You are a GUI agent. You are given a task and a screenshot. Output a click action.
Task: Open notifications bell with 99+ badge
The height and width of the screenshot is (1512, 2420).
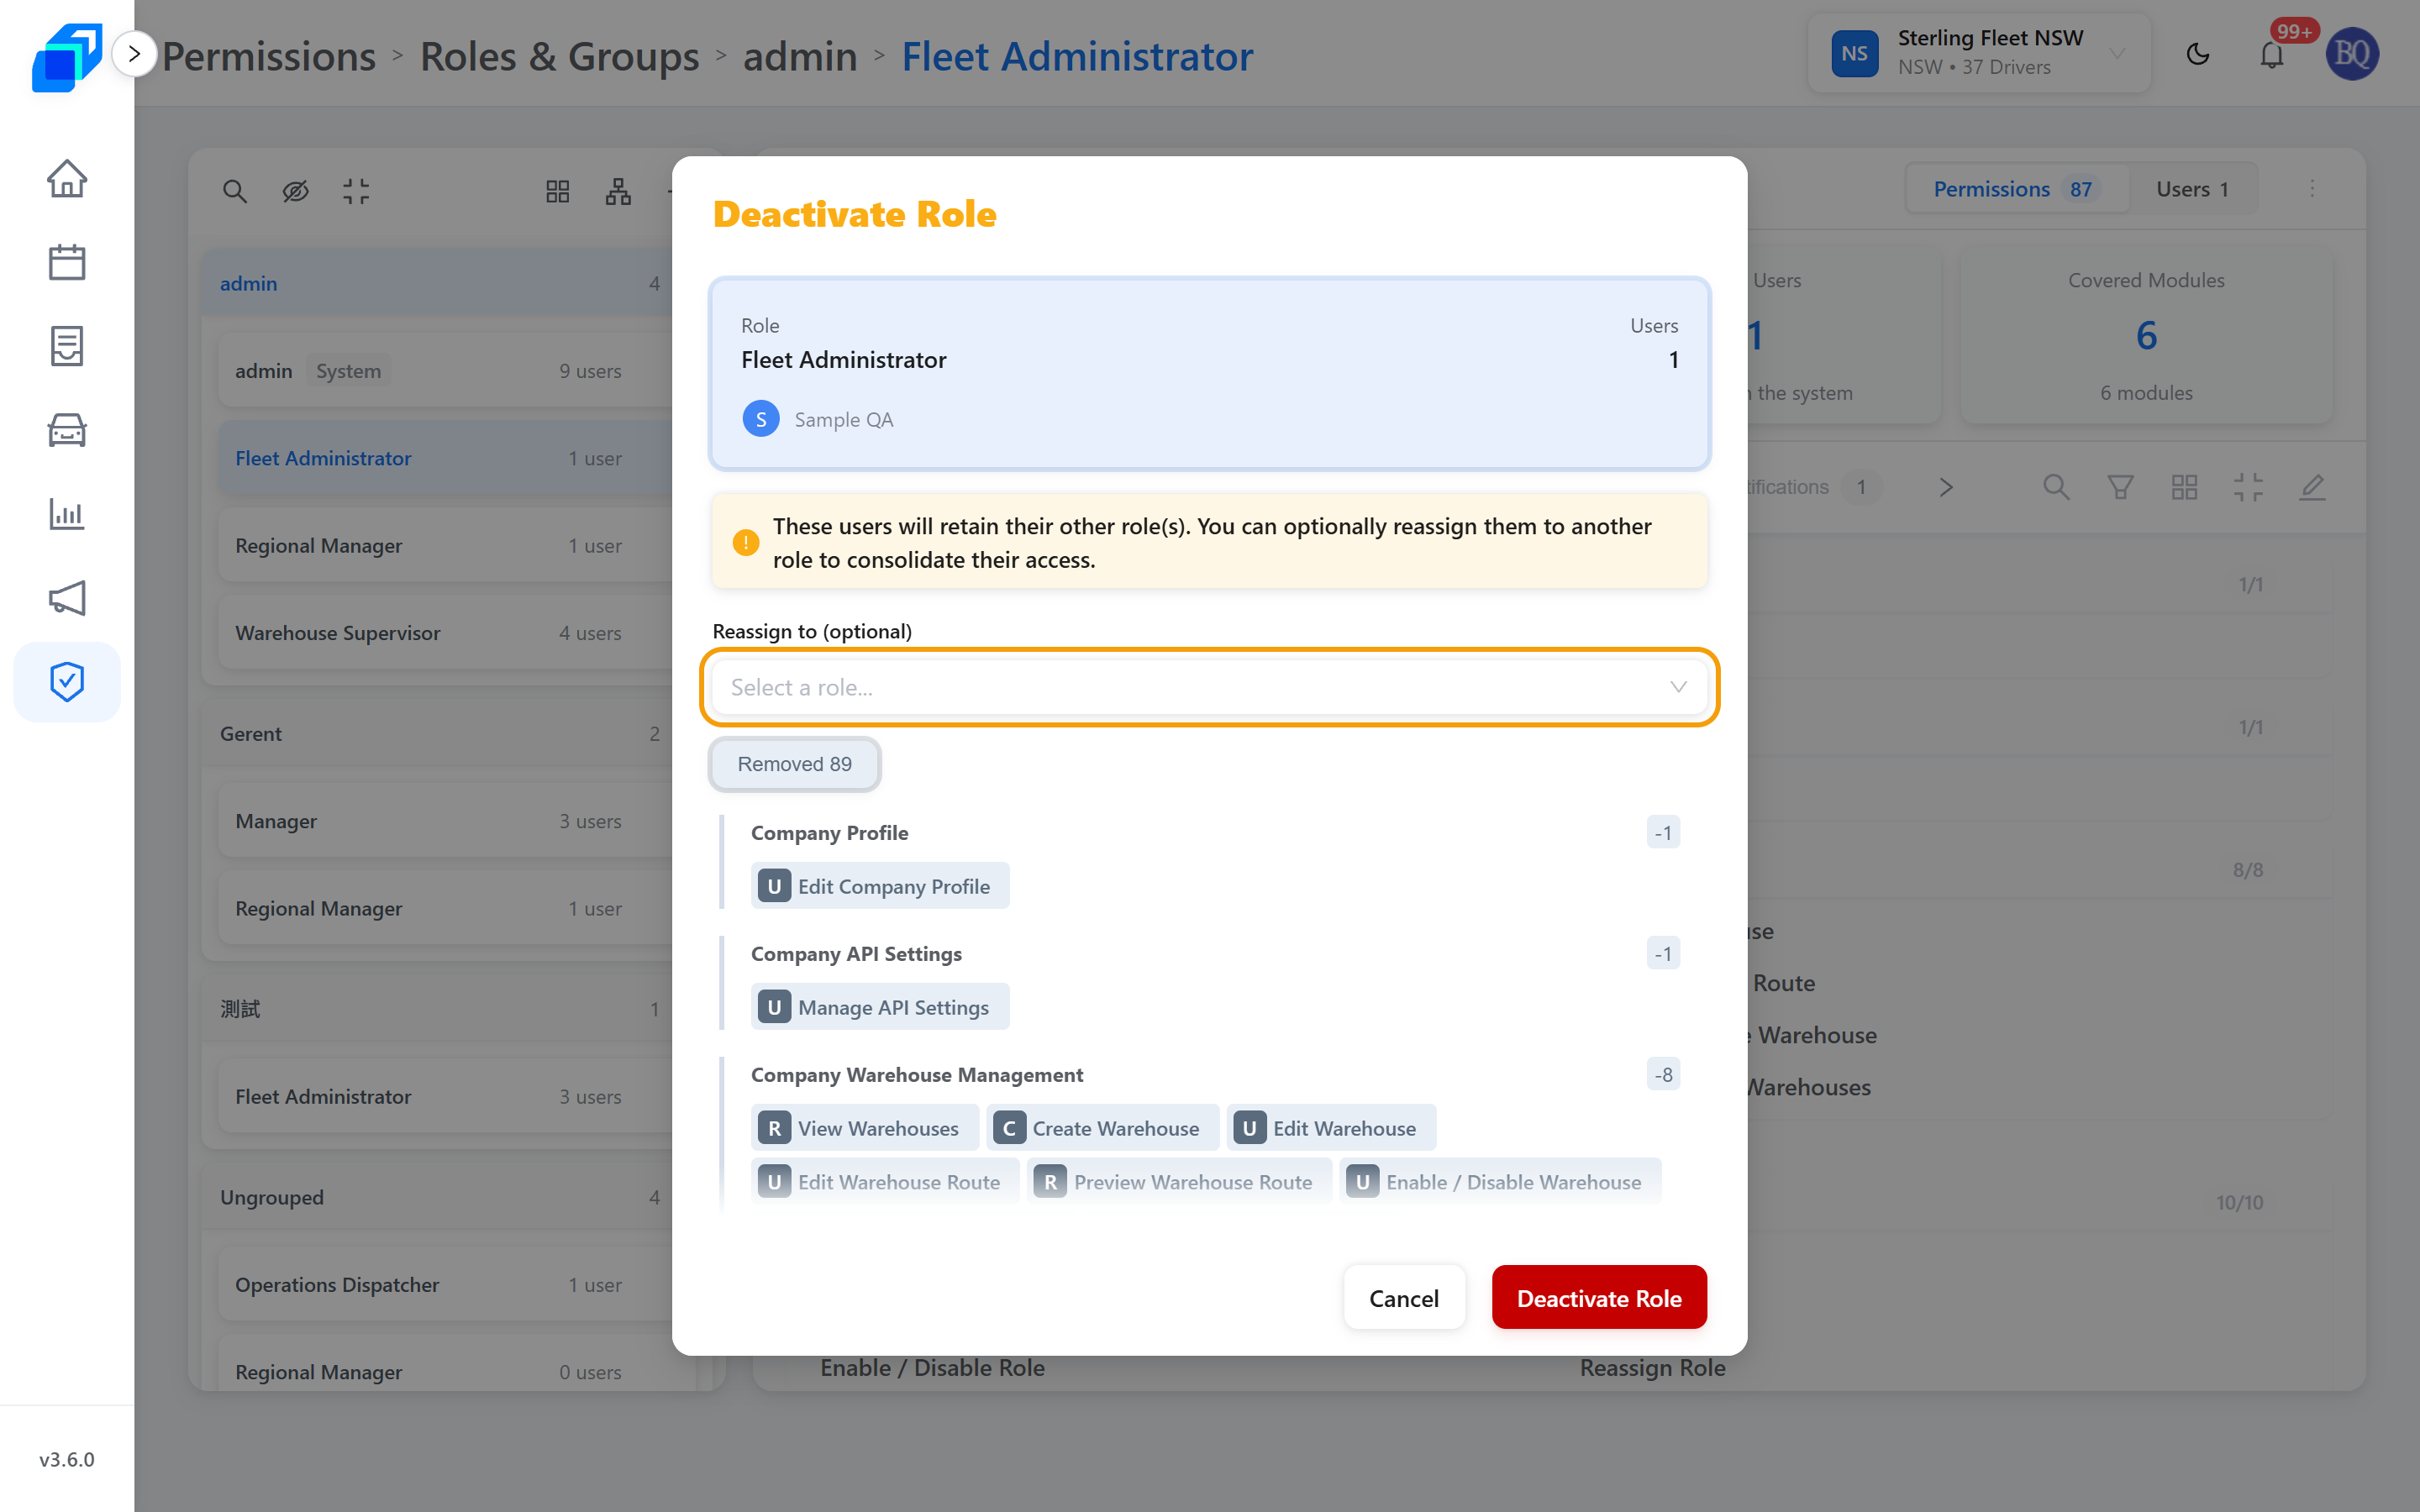point(2272,54)
